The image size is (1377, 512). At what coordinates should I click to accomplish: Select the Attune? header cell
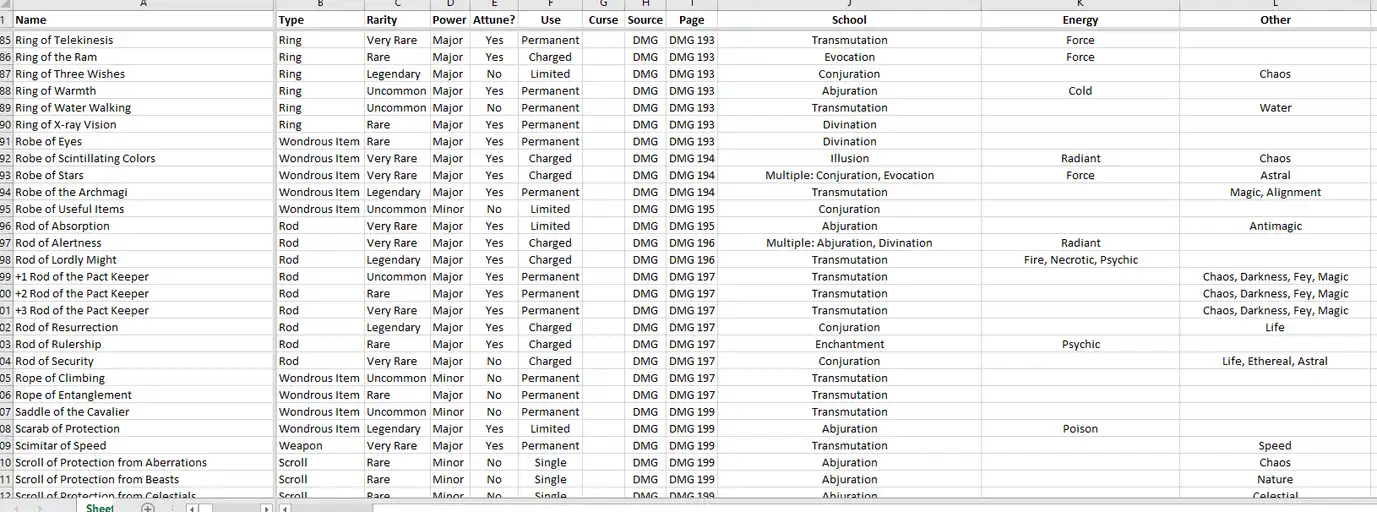click(494, 20)
